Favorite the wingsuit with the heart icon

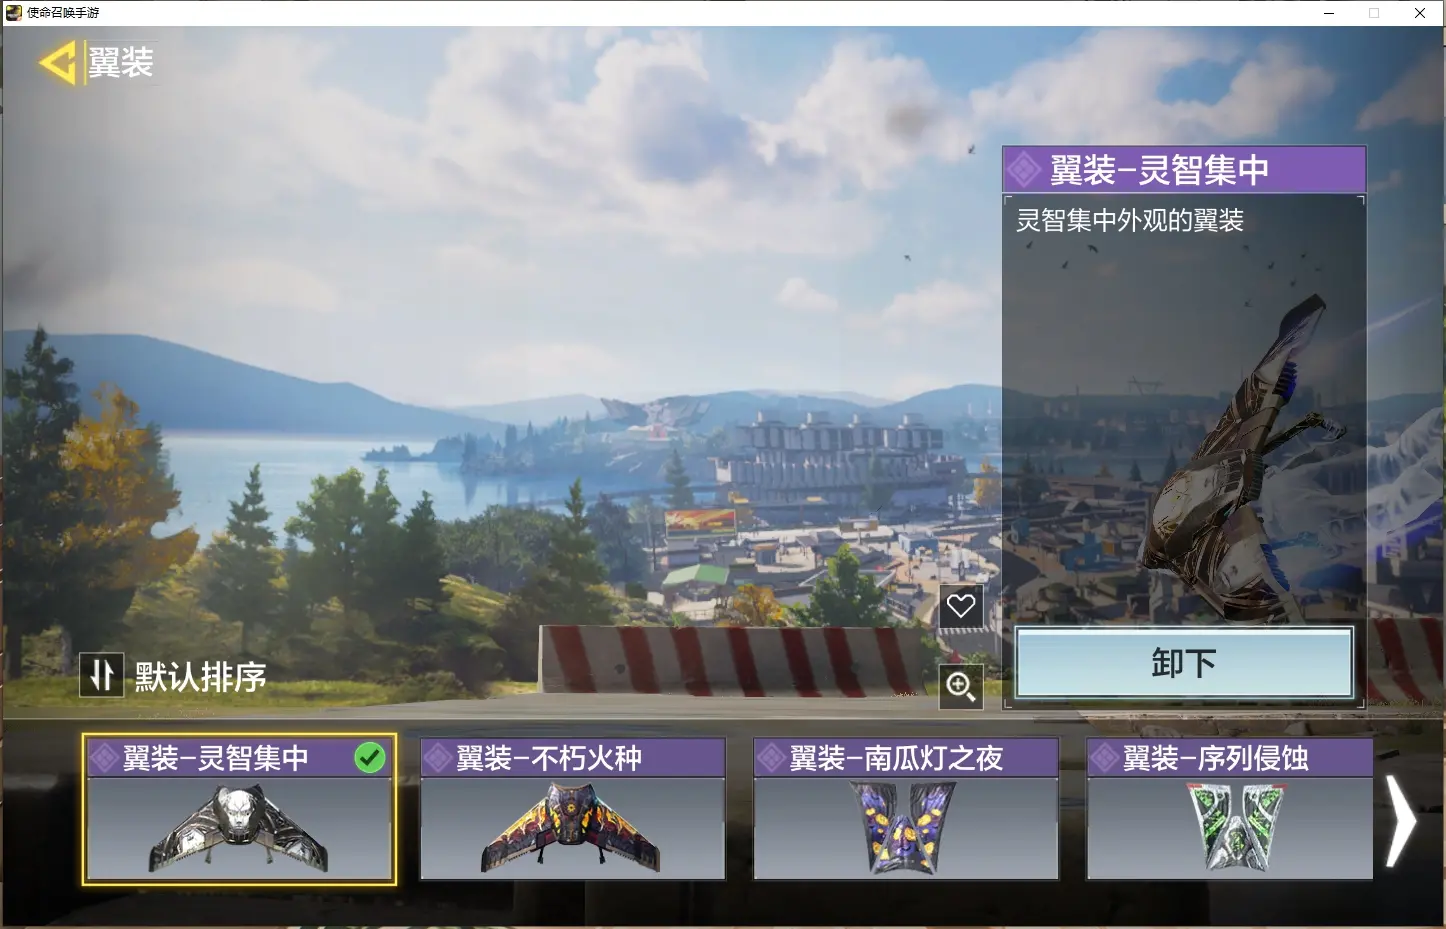pyautogui.click(x=961, y=606)
